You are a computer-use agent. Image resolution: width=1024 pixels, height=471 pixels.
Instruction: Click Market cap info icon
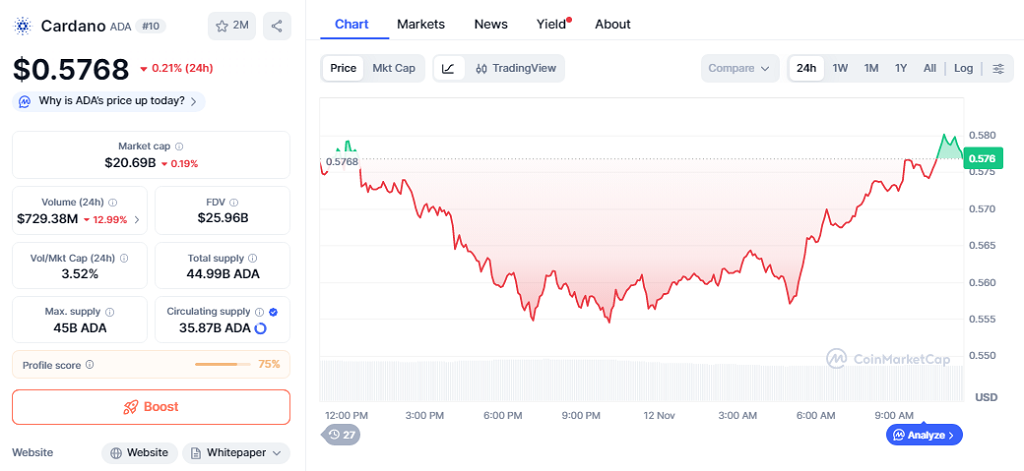coord(179,146)
